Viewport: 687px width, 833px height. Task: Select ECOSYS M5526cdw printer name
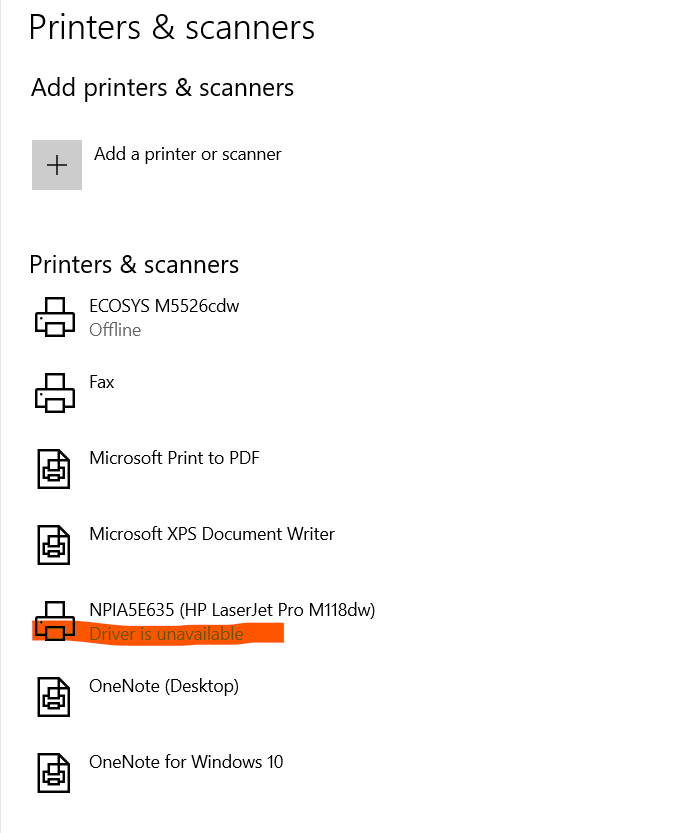(164, 306)
